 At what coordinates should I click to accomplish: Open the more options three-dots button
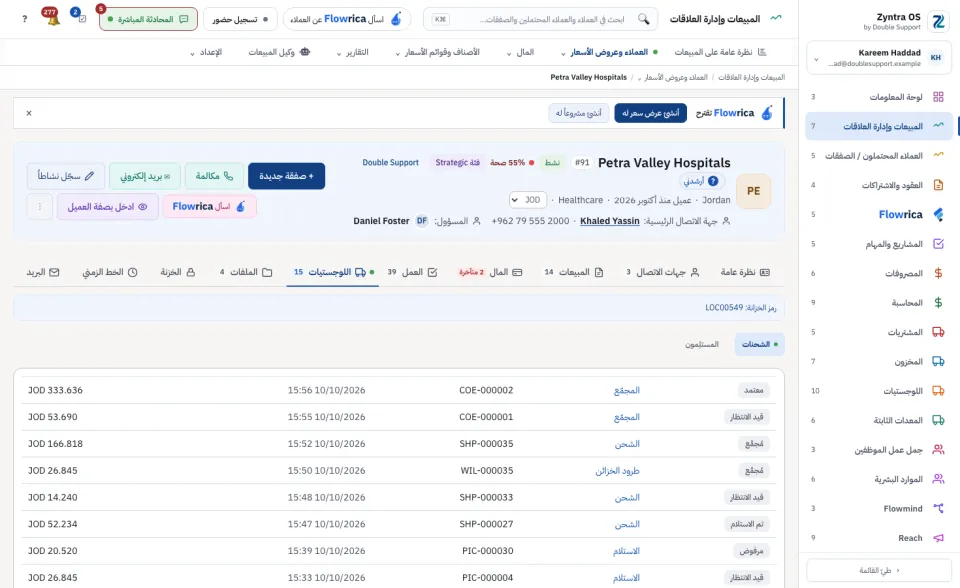pos(40,207)
